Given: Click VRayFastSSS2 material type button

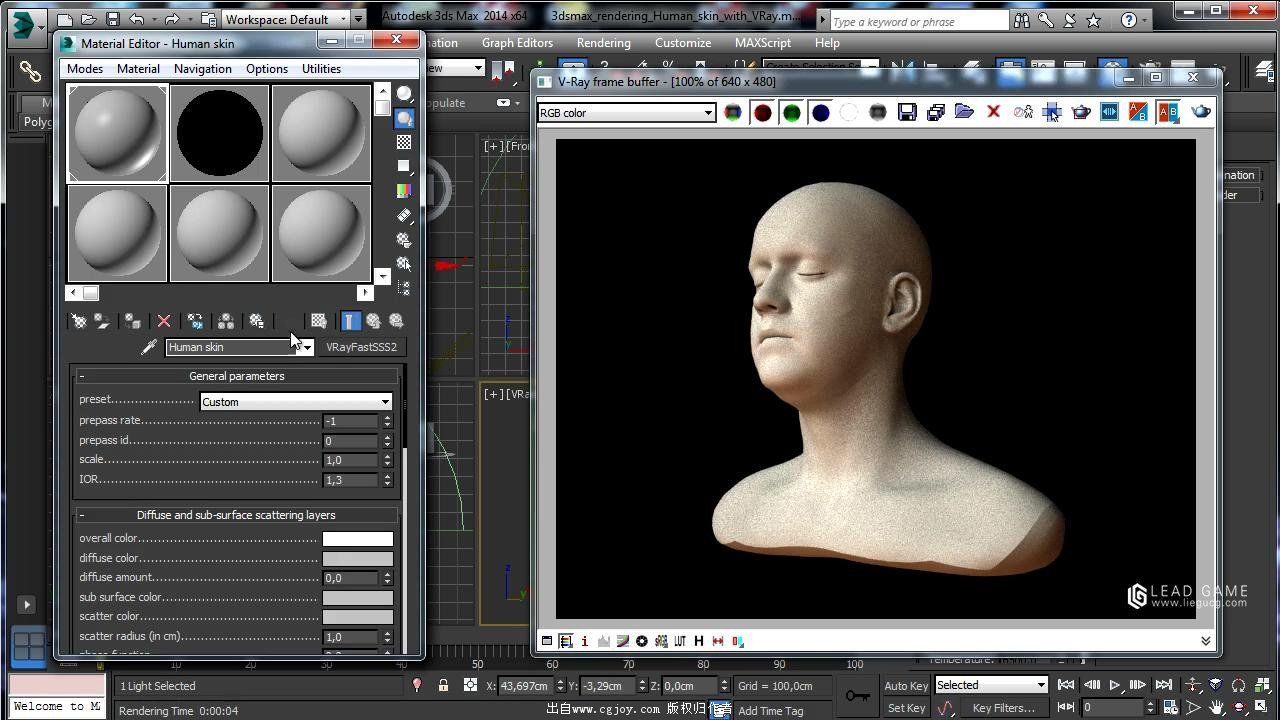Looking at the screenshot, I should click(361, 347).
